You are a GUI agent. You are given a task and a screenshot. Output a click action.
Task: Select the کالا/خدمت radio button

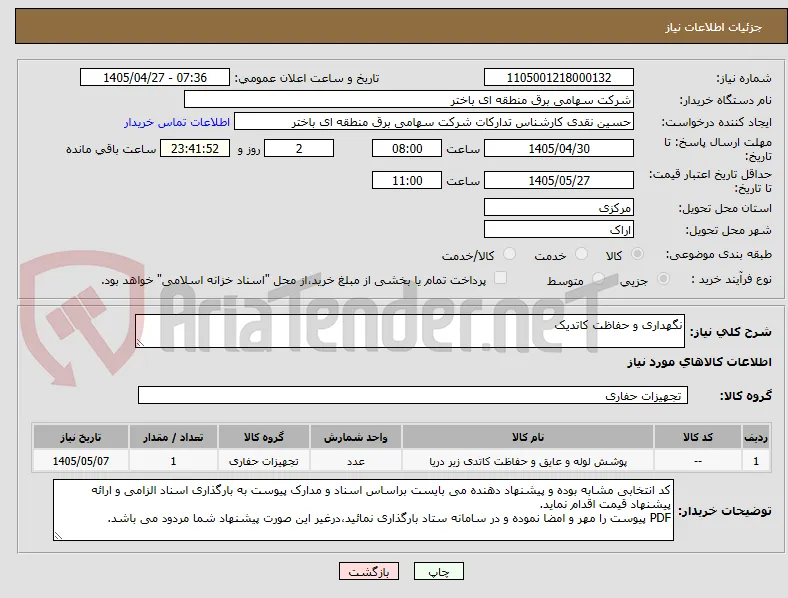(x=510, y=254)
